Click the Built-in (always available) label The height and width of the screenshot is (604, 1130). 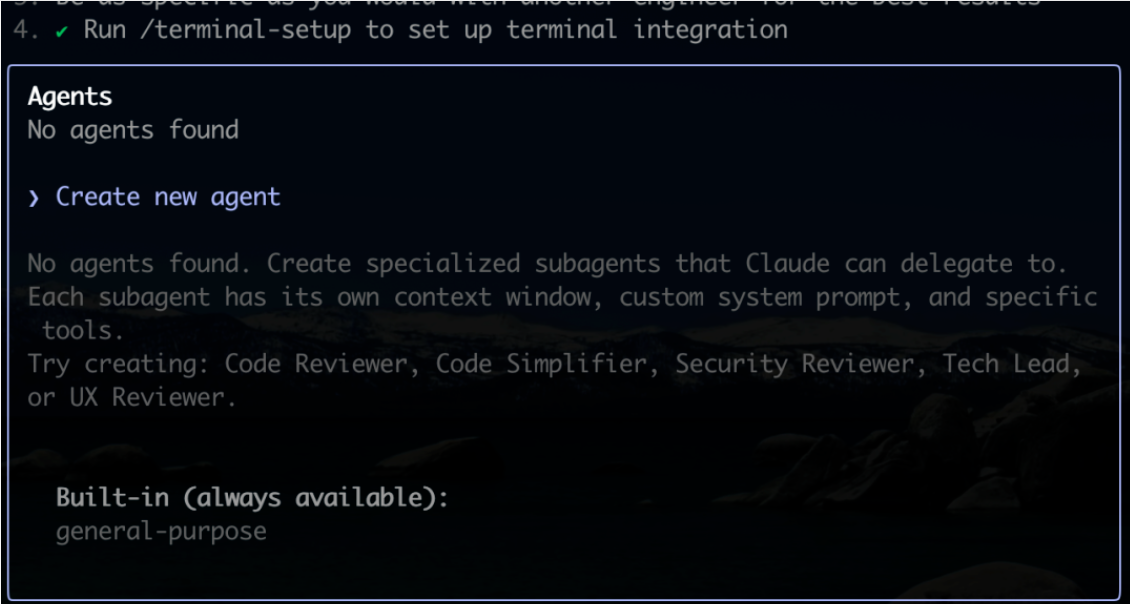pyautogui.click(x=252, y=498)
